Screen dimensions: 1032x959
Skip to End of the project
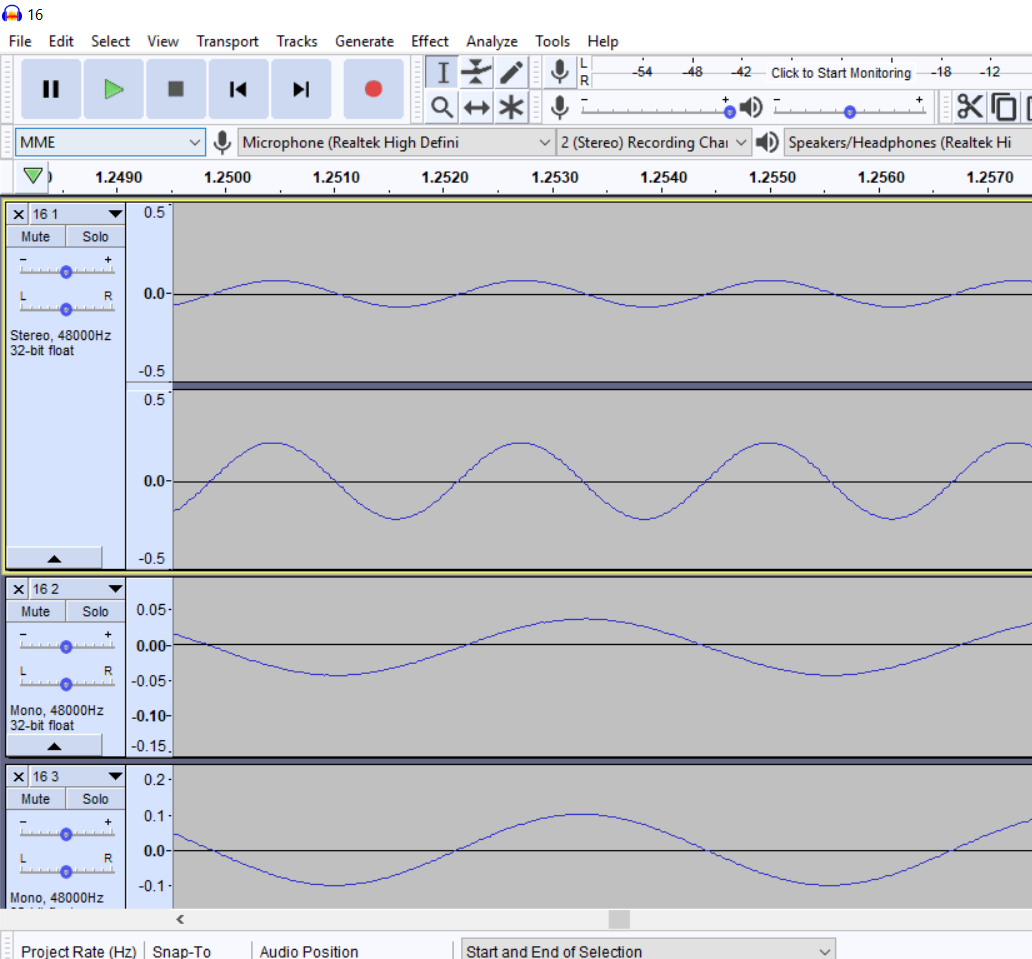(301, 89)
